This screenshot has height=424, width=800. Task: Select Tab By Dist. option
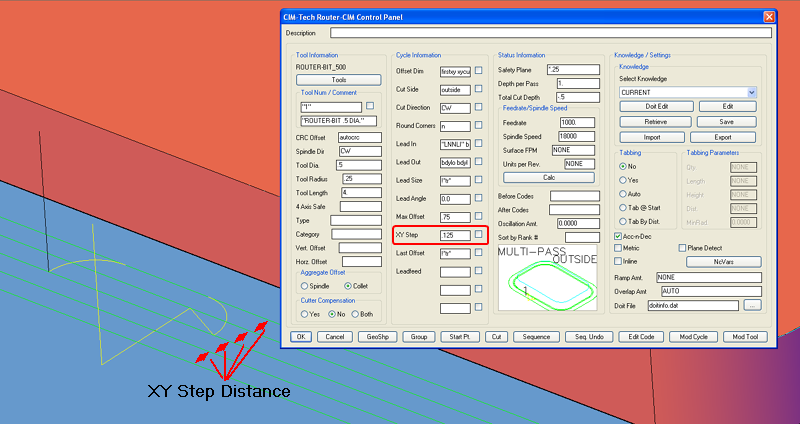pos(622,221)
